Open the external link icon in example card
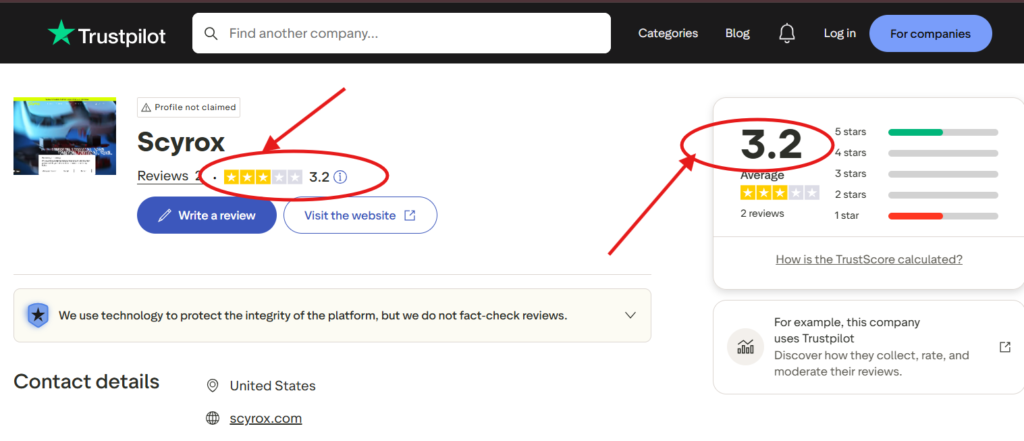 click(x=1005, y=347)
